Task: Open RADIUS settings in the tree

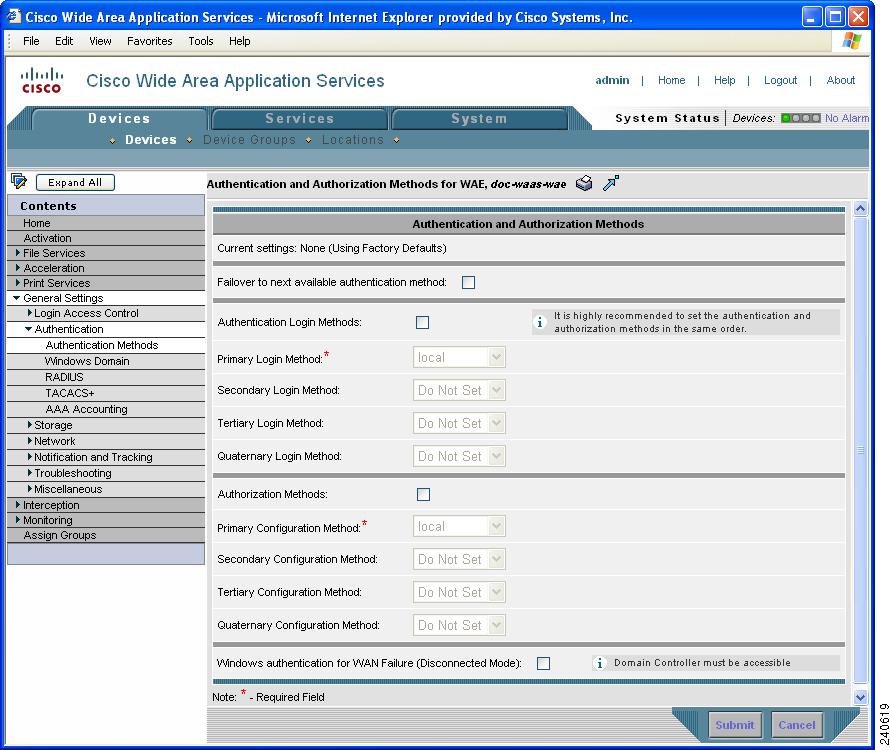Action: (x=64, y=377)
